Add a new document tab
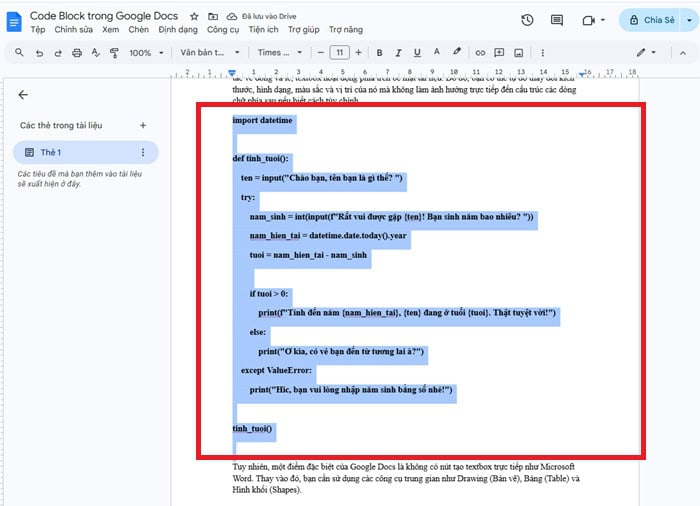Screen dimensions: 700x506 coord(143,125)
